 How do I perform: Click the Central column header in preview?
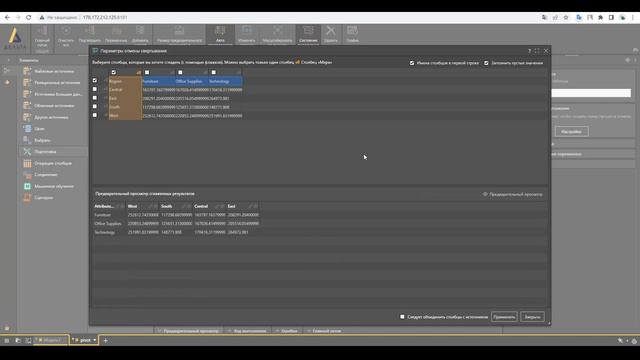pos(209,206)
